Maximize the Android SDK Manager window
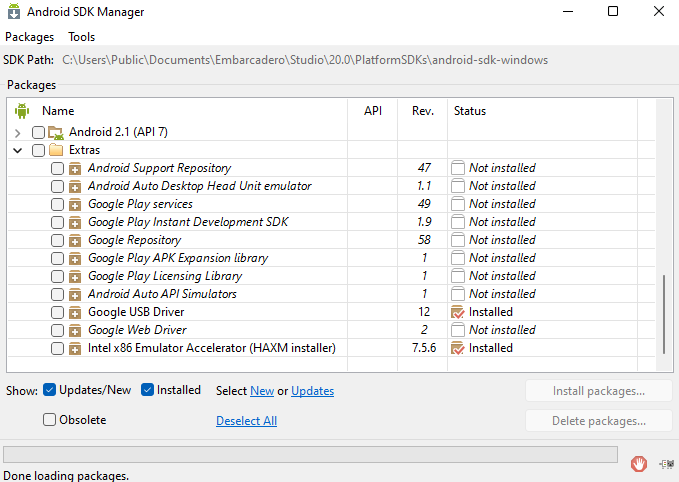The height and width of the screenshot is (482, 679). (x=613, y=11)
